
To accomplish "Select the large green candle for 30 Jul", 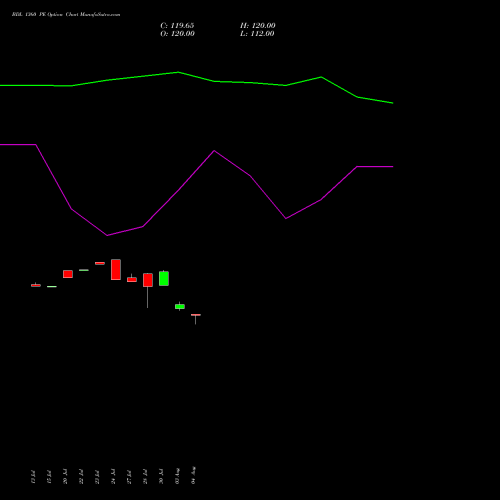I will click(x=164, y=278).
